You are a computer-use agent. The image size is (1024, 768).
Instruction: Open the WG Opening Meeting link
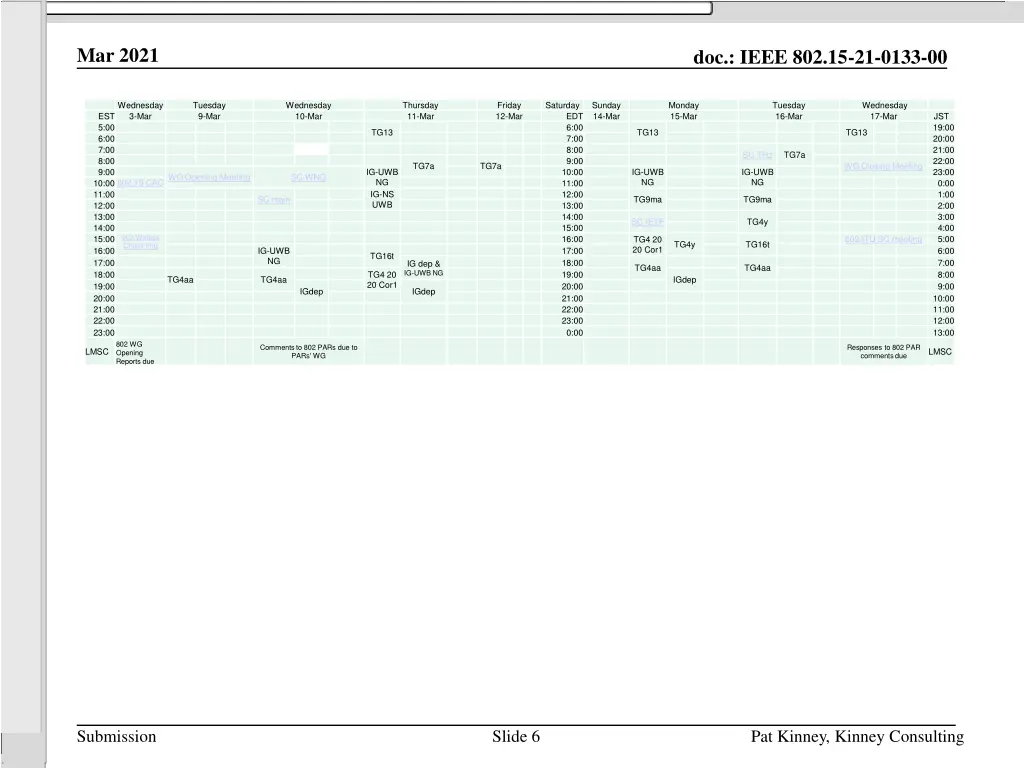(x=209, y=177)
